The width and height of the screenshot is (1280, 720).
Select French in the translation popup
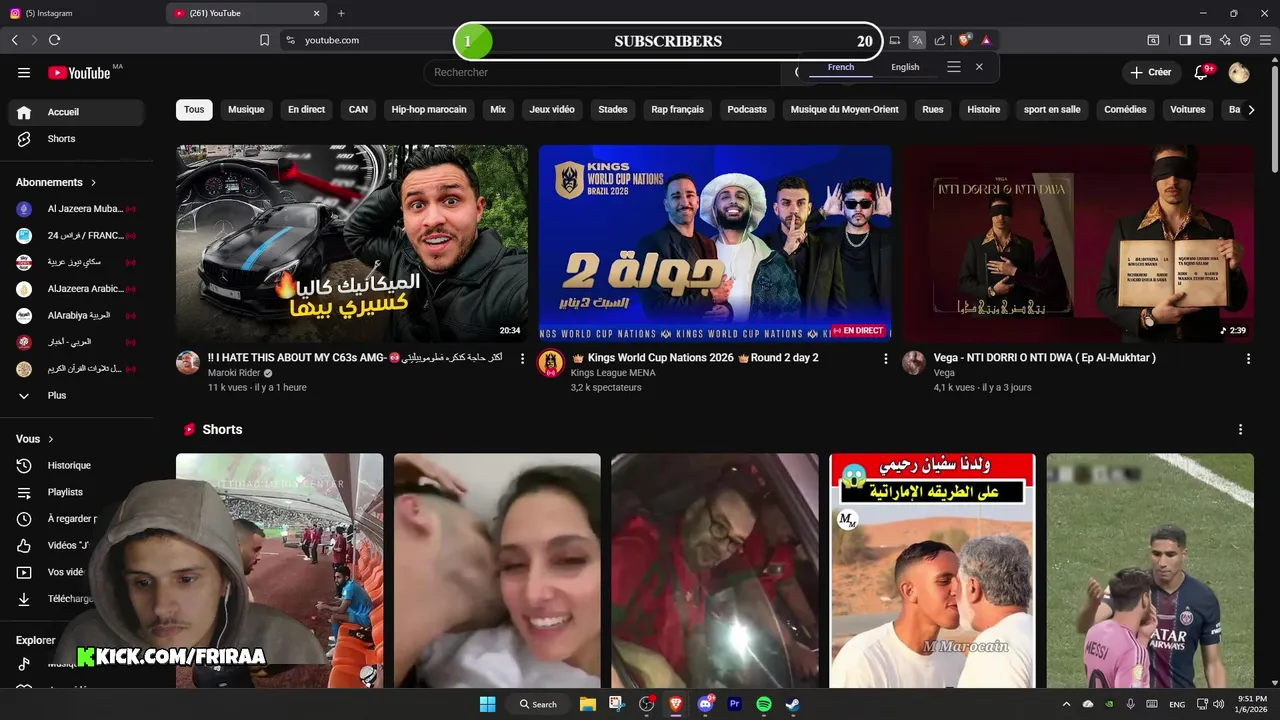pyautogui.click(x=841, y=67)
